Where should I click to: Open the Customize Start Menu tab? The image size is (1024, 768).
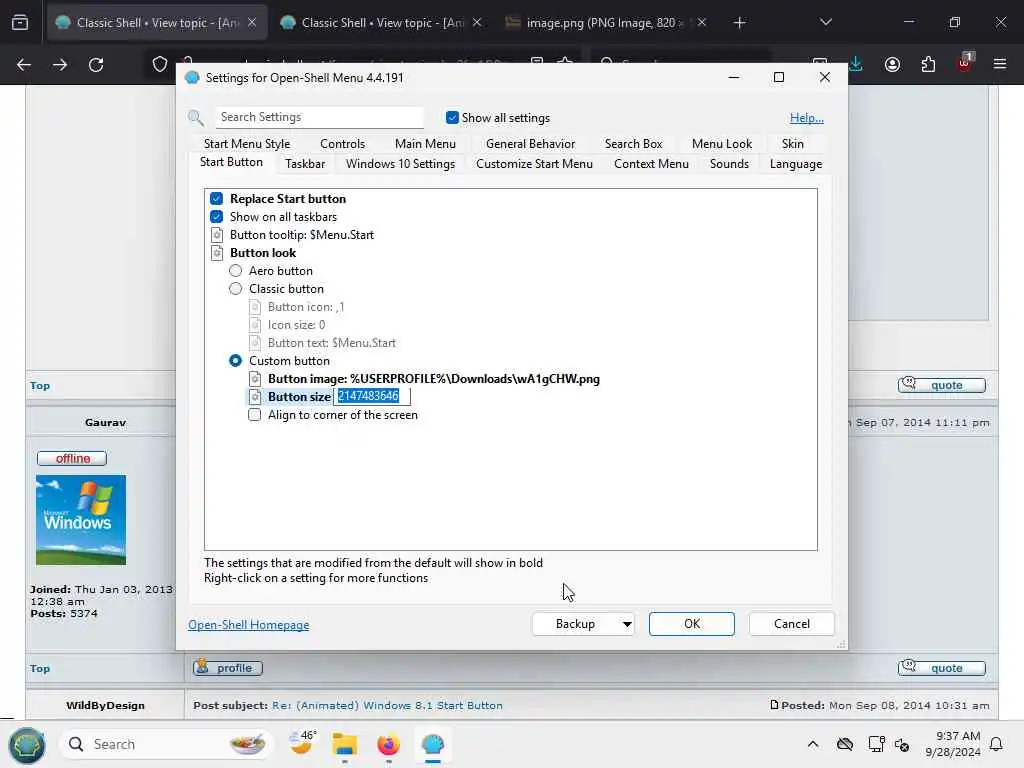coord(534,164)
